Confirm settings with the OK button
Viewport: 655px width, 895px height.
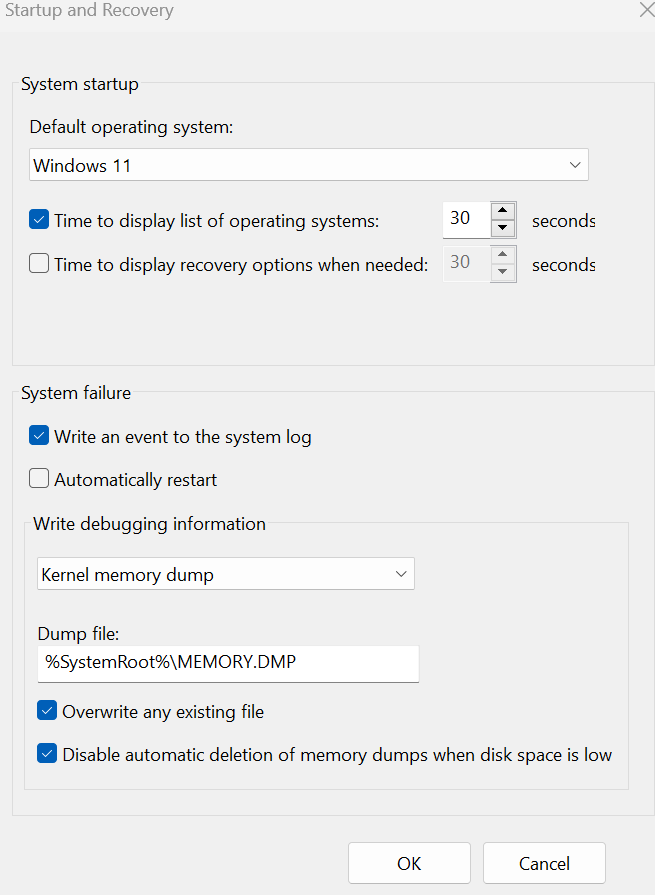point(409,863)
